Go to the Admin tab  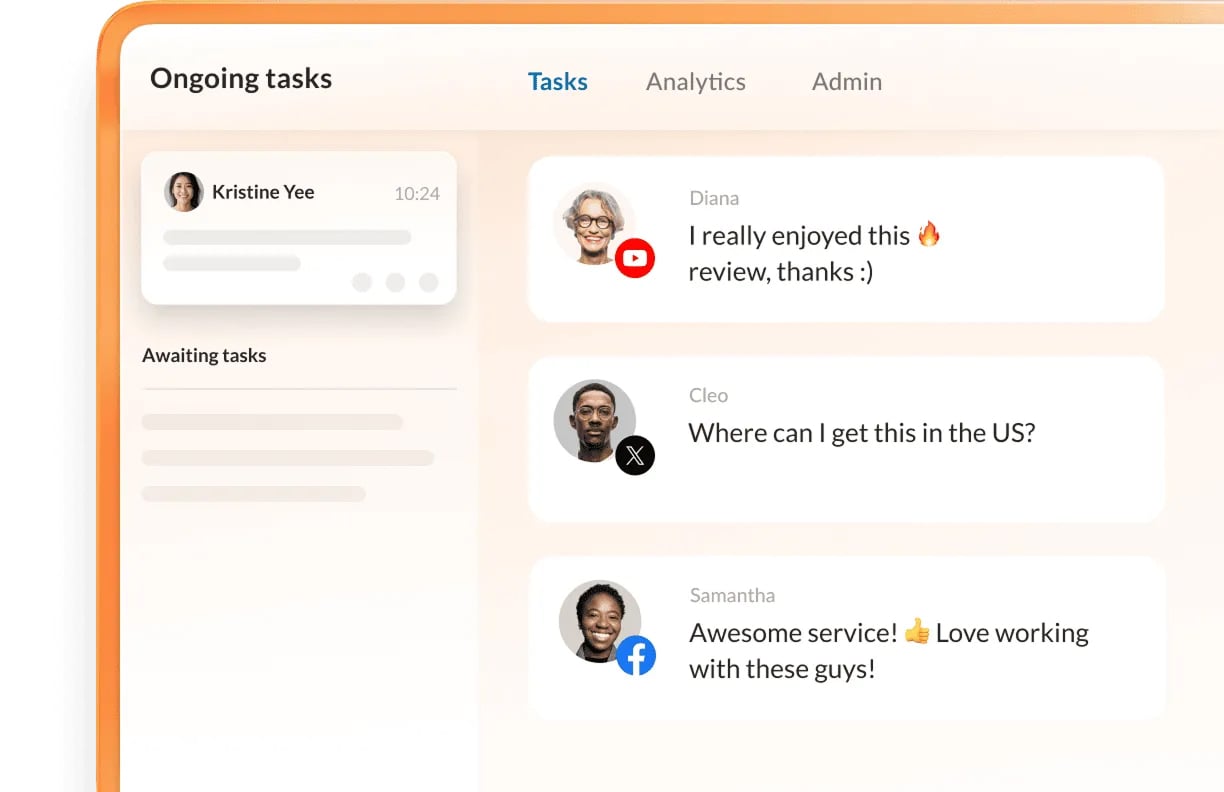pos(847,81)
